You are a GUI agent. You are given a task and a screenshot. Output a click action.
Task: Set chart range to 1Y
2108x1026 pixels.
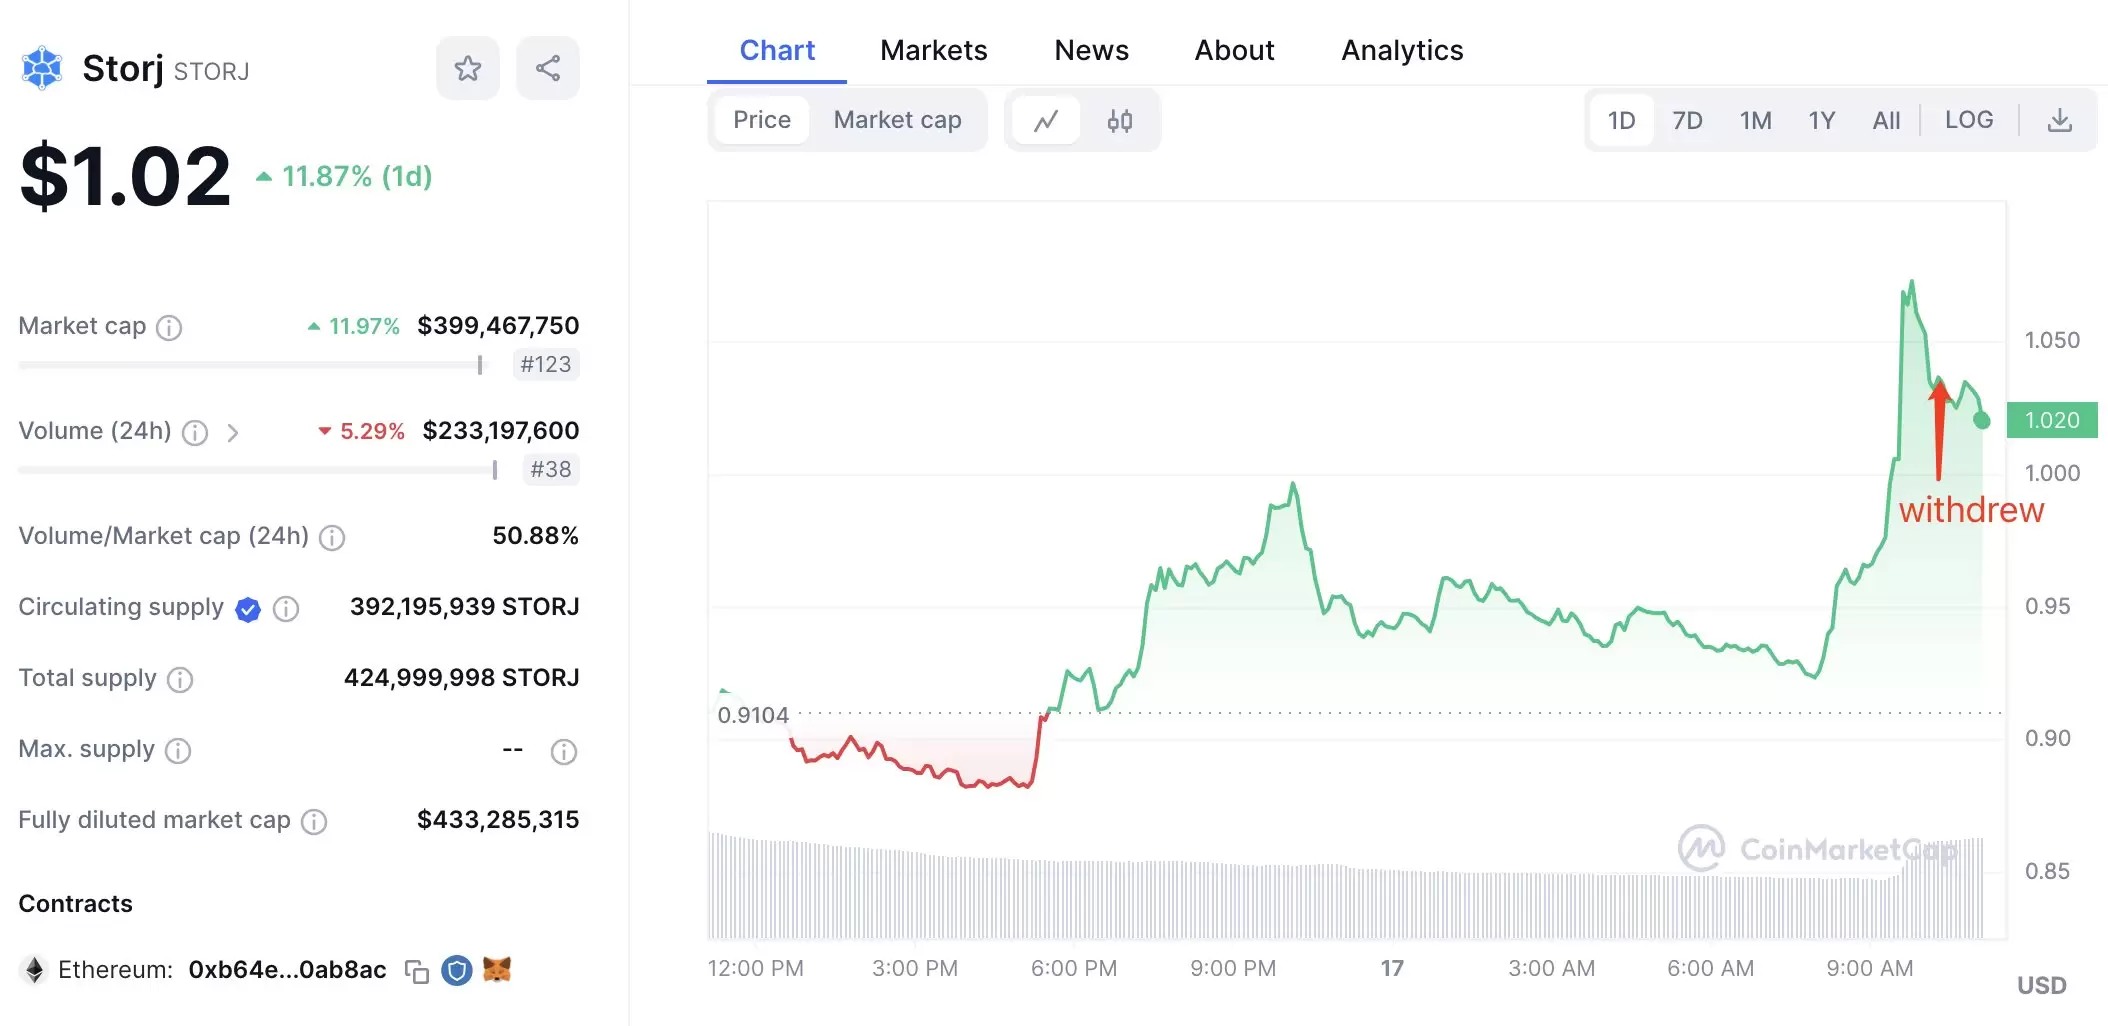1821,121
